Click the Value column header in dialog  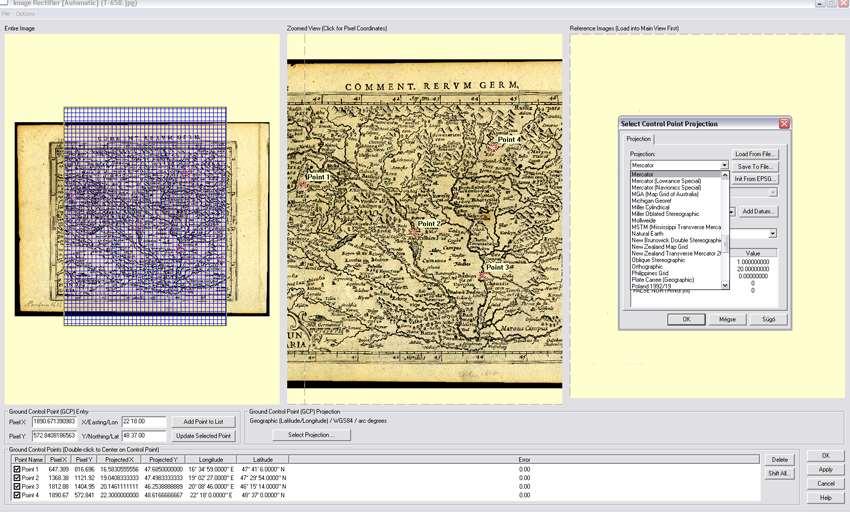tap(752, 253)
